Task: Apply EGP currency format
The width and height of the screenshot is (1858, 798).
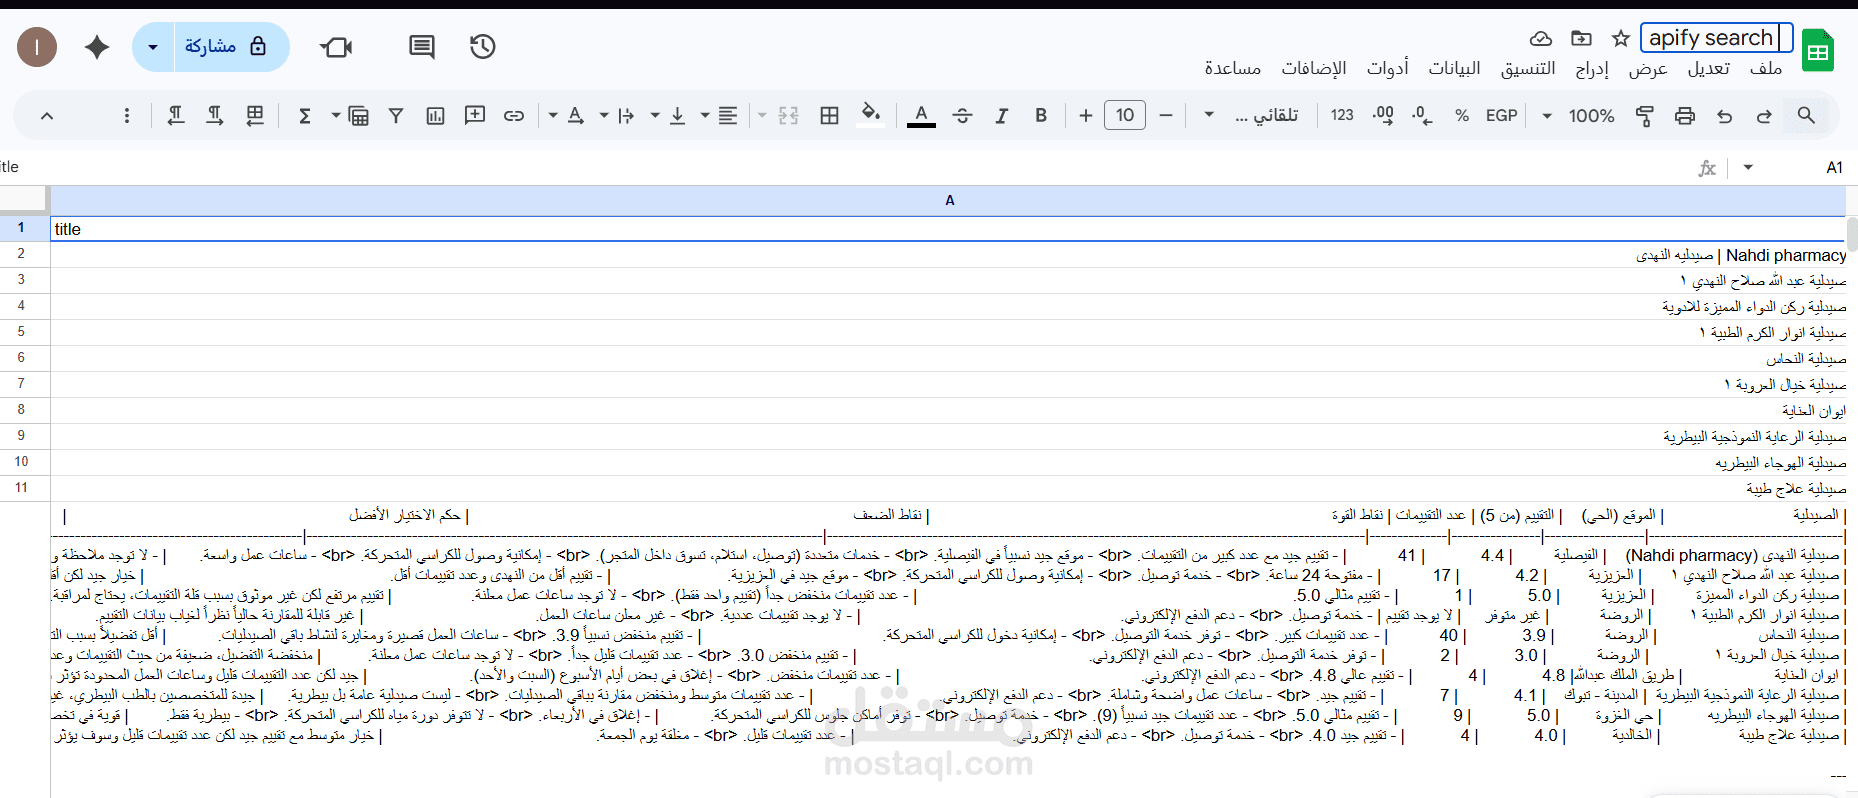Action: [x=1501, y=116]
